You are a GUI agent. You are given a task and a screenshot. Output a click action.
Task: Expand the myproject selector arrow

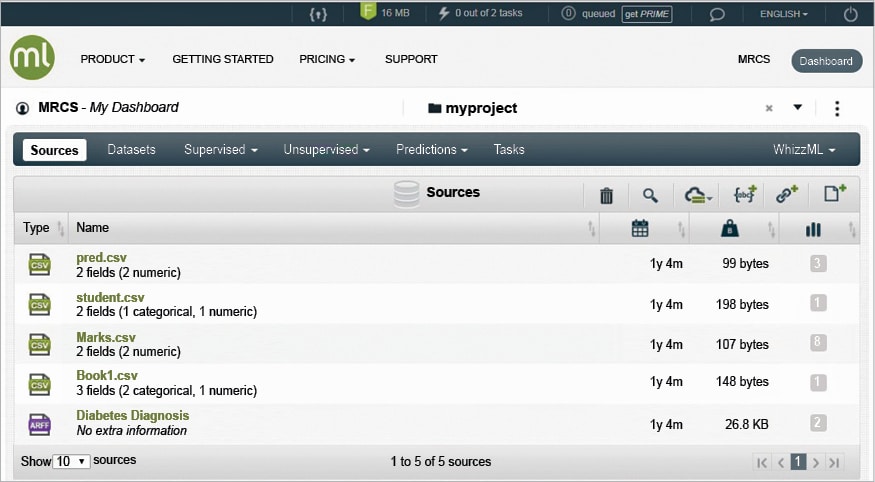pyautogui.click(x=798, y=107)
